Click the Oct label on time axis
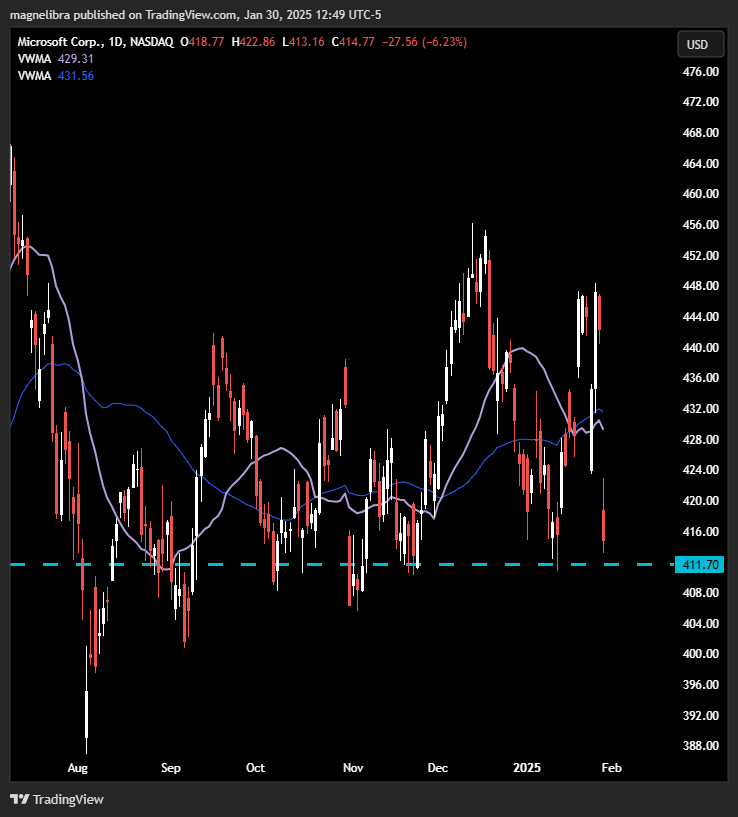Screen dimensions: 738x817 coord(255,768)
